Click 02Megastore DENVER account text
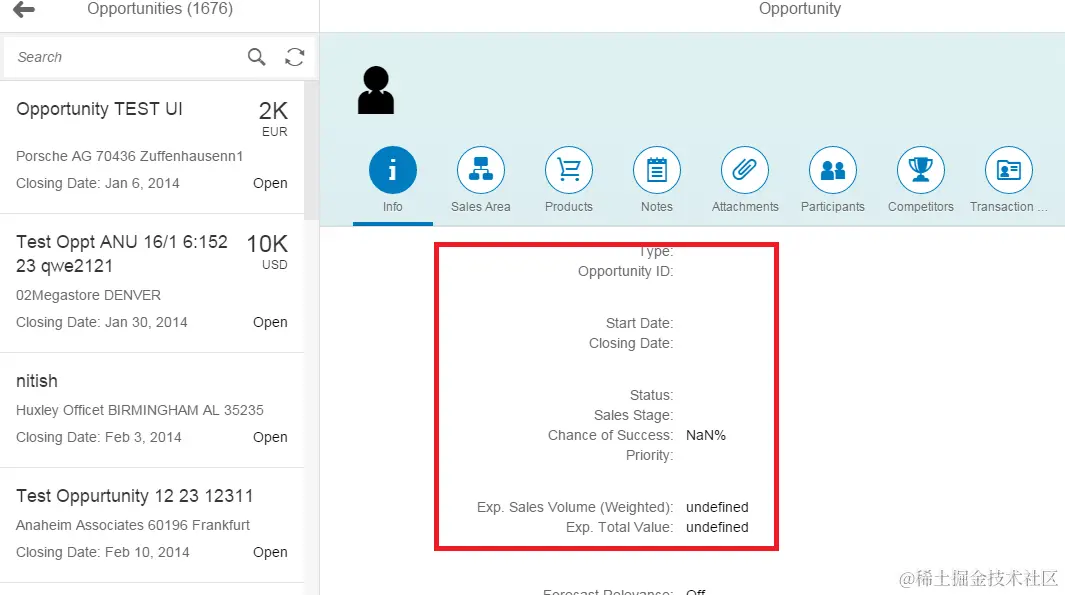1065x595 pixels. pos(88,295)
